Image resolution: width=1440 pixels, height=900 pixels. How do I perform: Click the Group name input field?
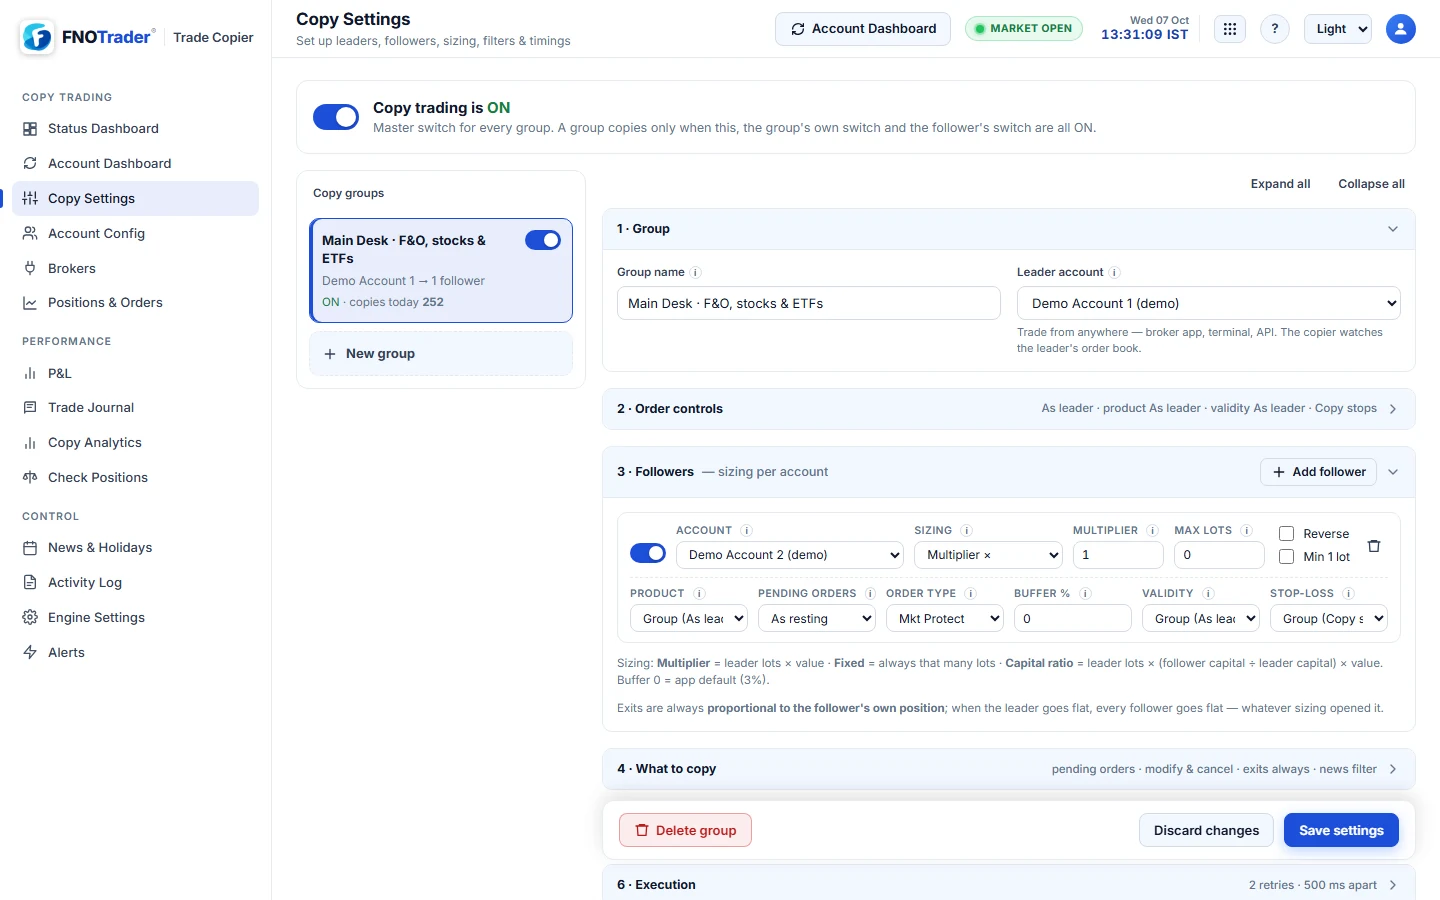[x=809, y=303]
